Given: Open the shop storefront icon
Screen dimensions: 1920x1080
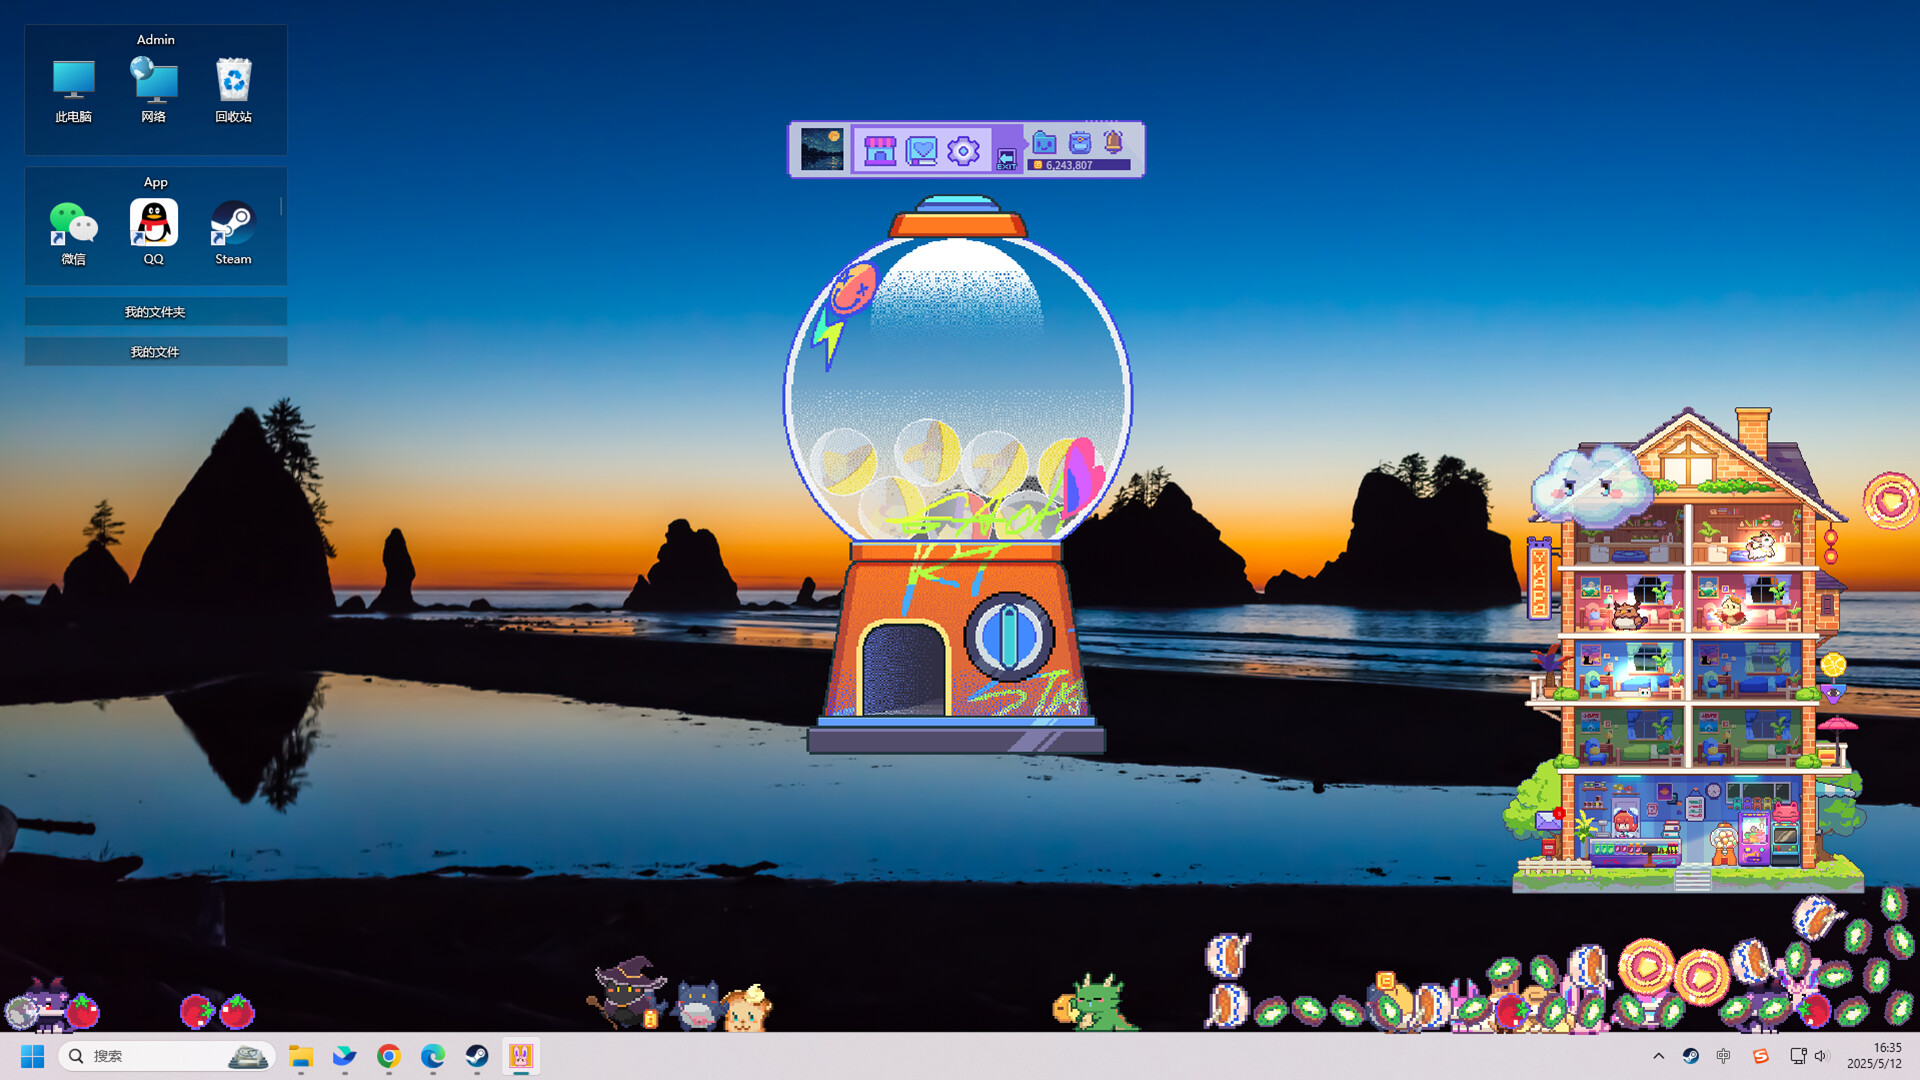Looking at the screenshot, I should click(880, 150).
